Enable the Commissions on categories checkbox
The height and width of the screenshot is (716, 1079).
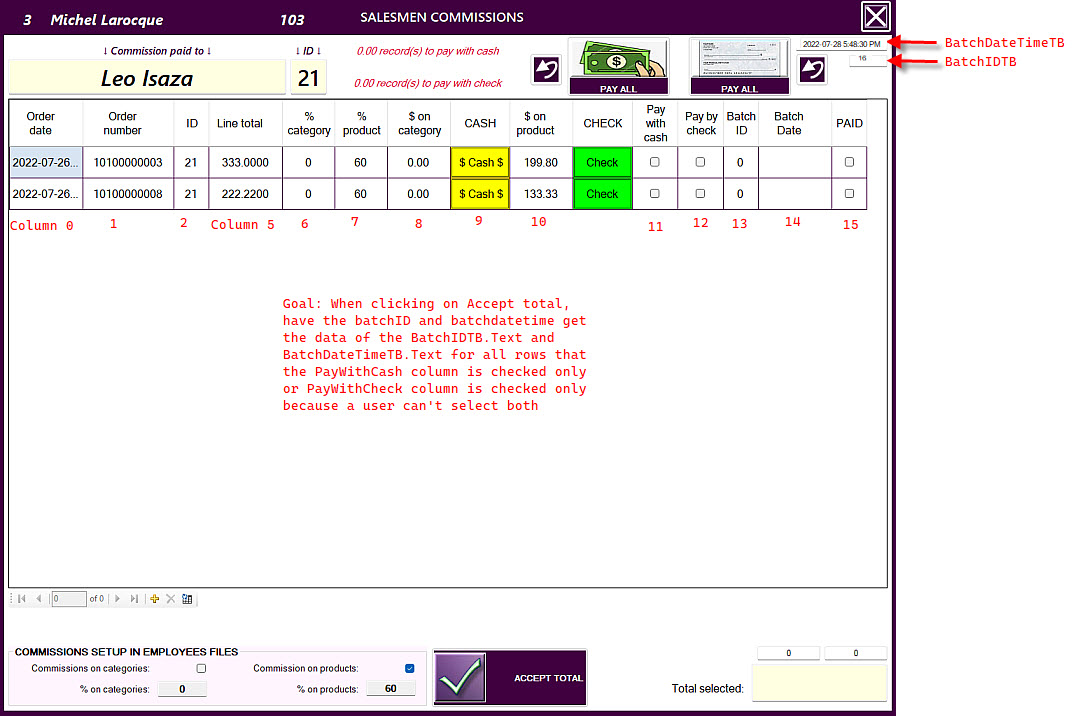[x=201, y=668]
